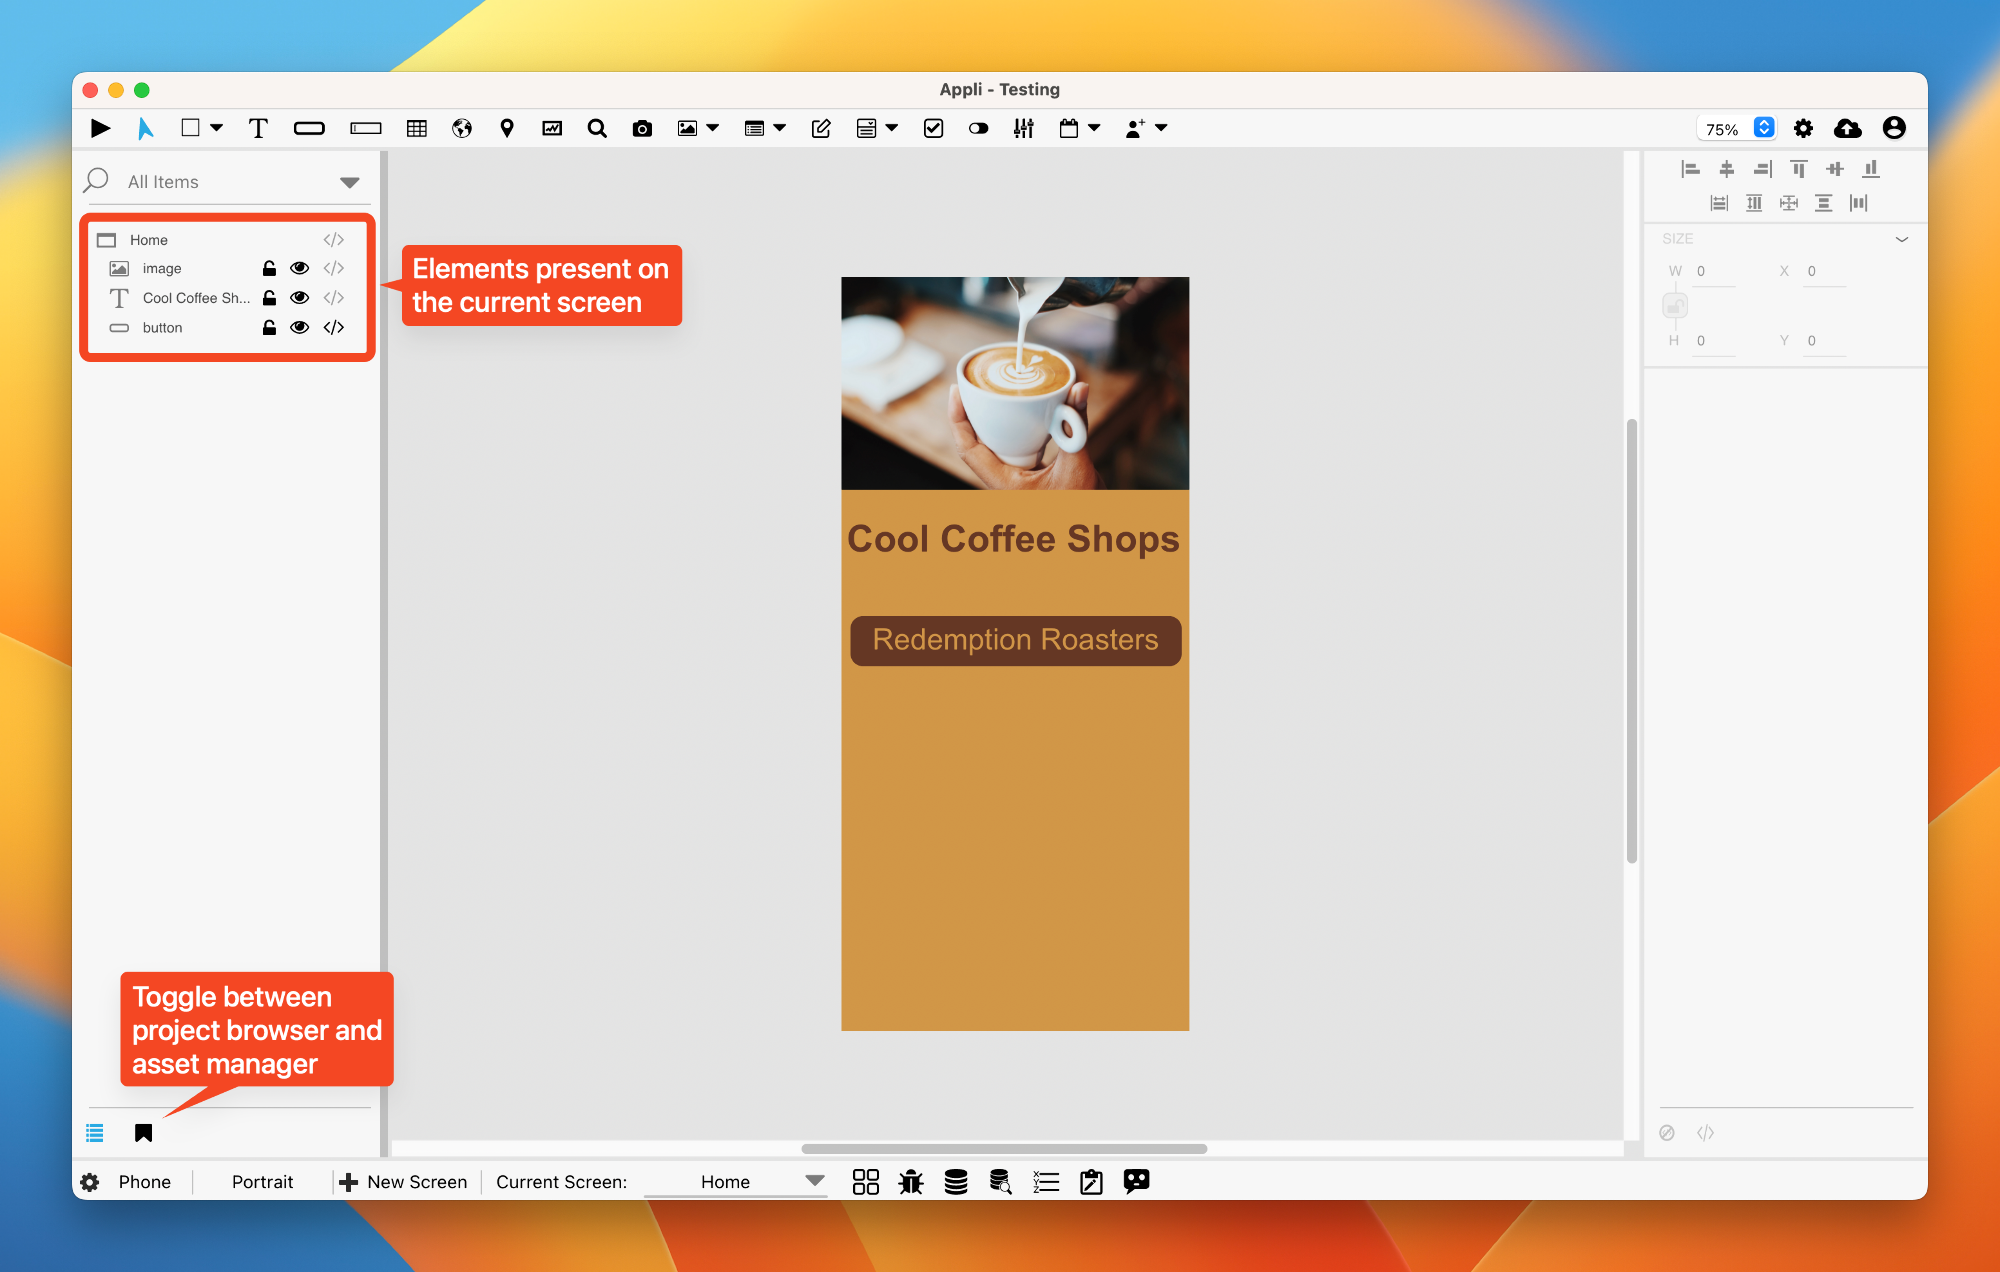
Task: Open code editor for the Home screen
Action: (334, 240)
